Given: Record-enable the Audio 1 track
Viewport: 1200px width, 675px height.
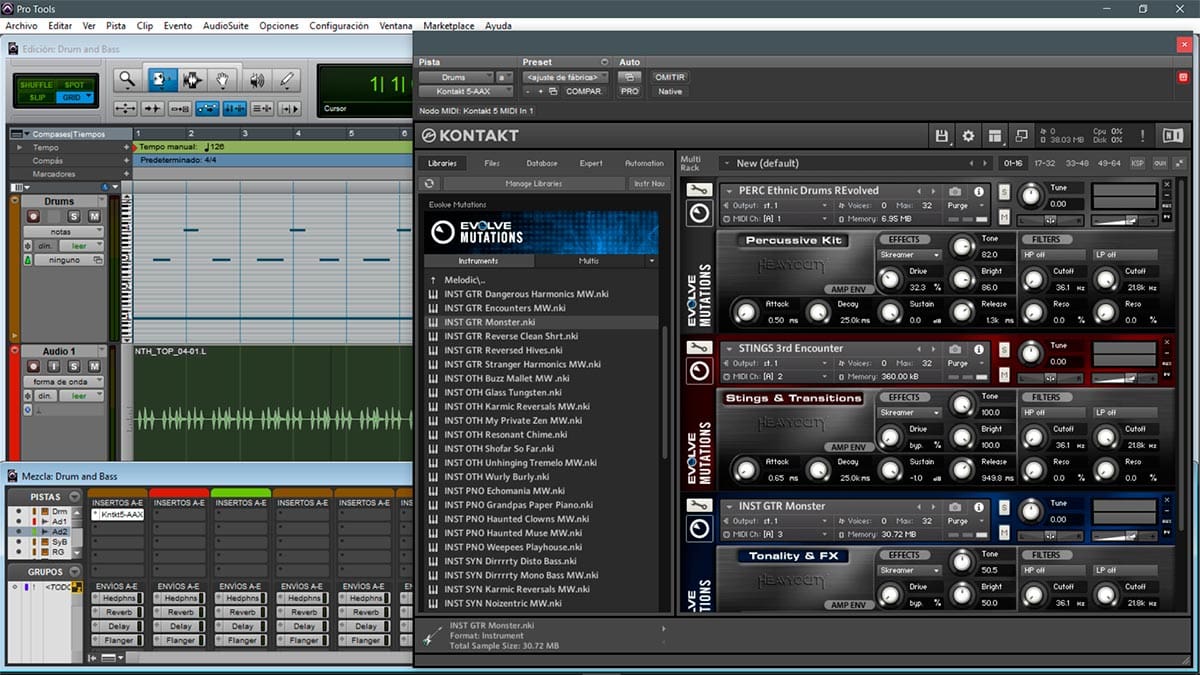Looking at the screenshot, I should tap(33, 367).
